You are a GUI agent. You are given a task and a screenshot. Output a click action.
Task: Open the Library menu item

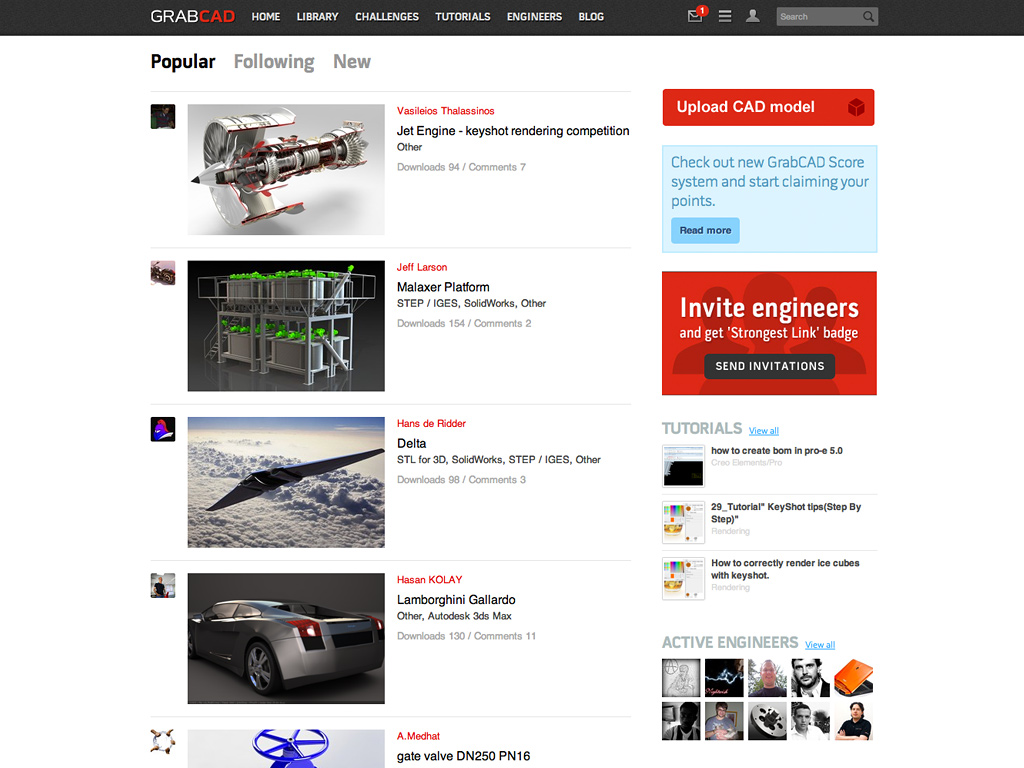pos(317,17)
